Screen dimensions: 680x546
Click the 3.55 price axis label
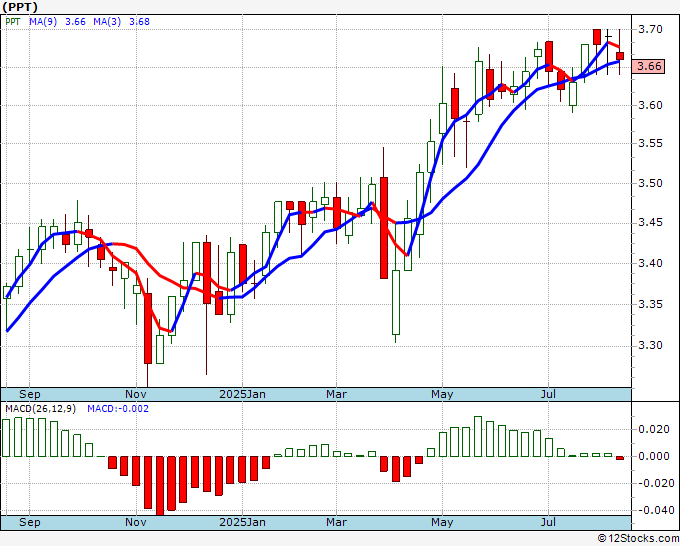click(x=650, y=144)
